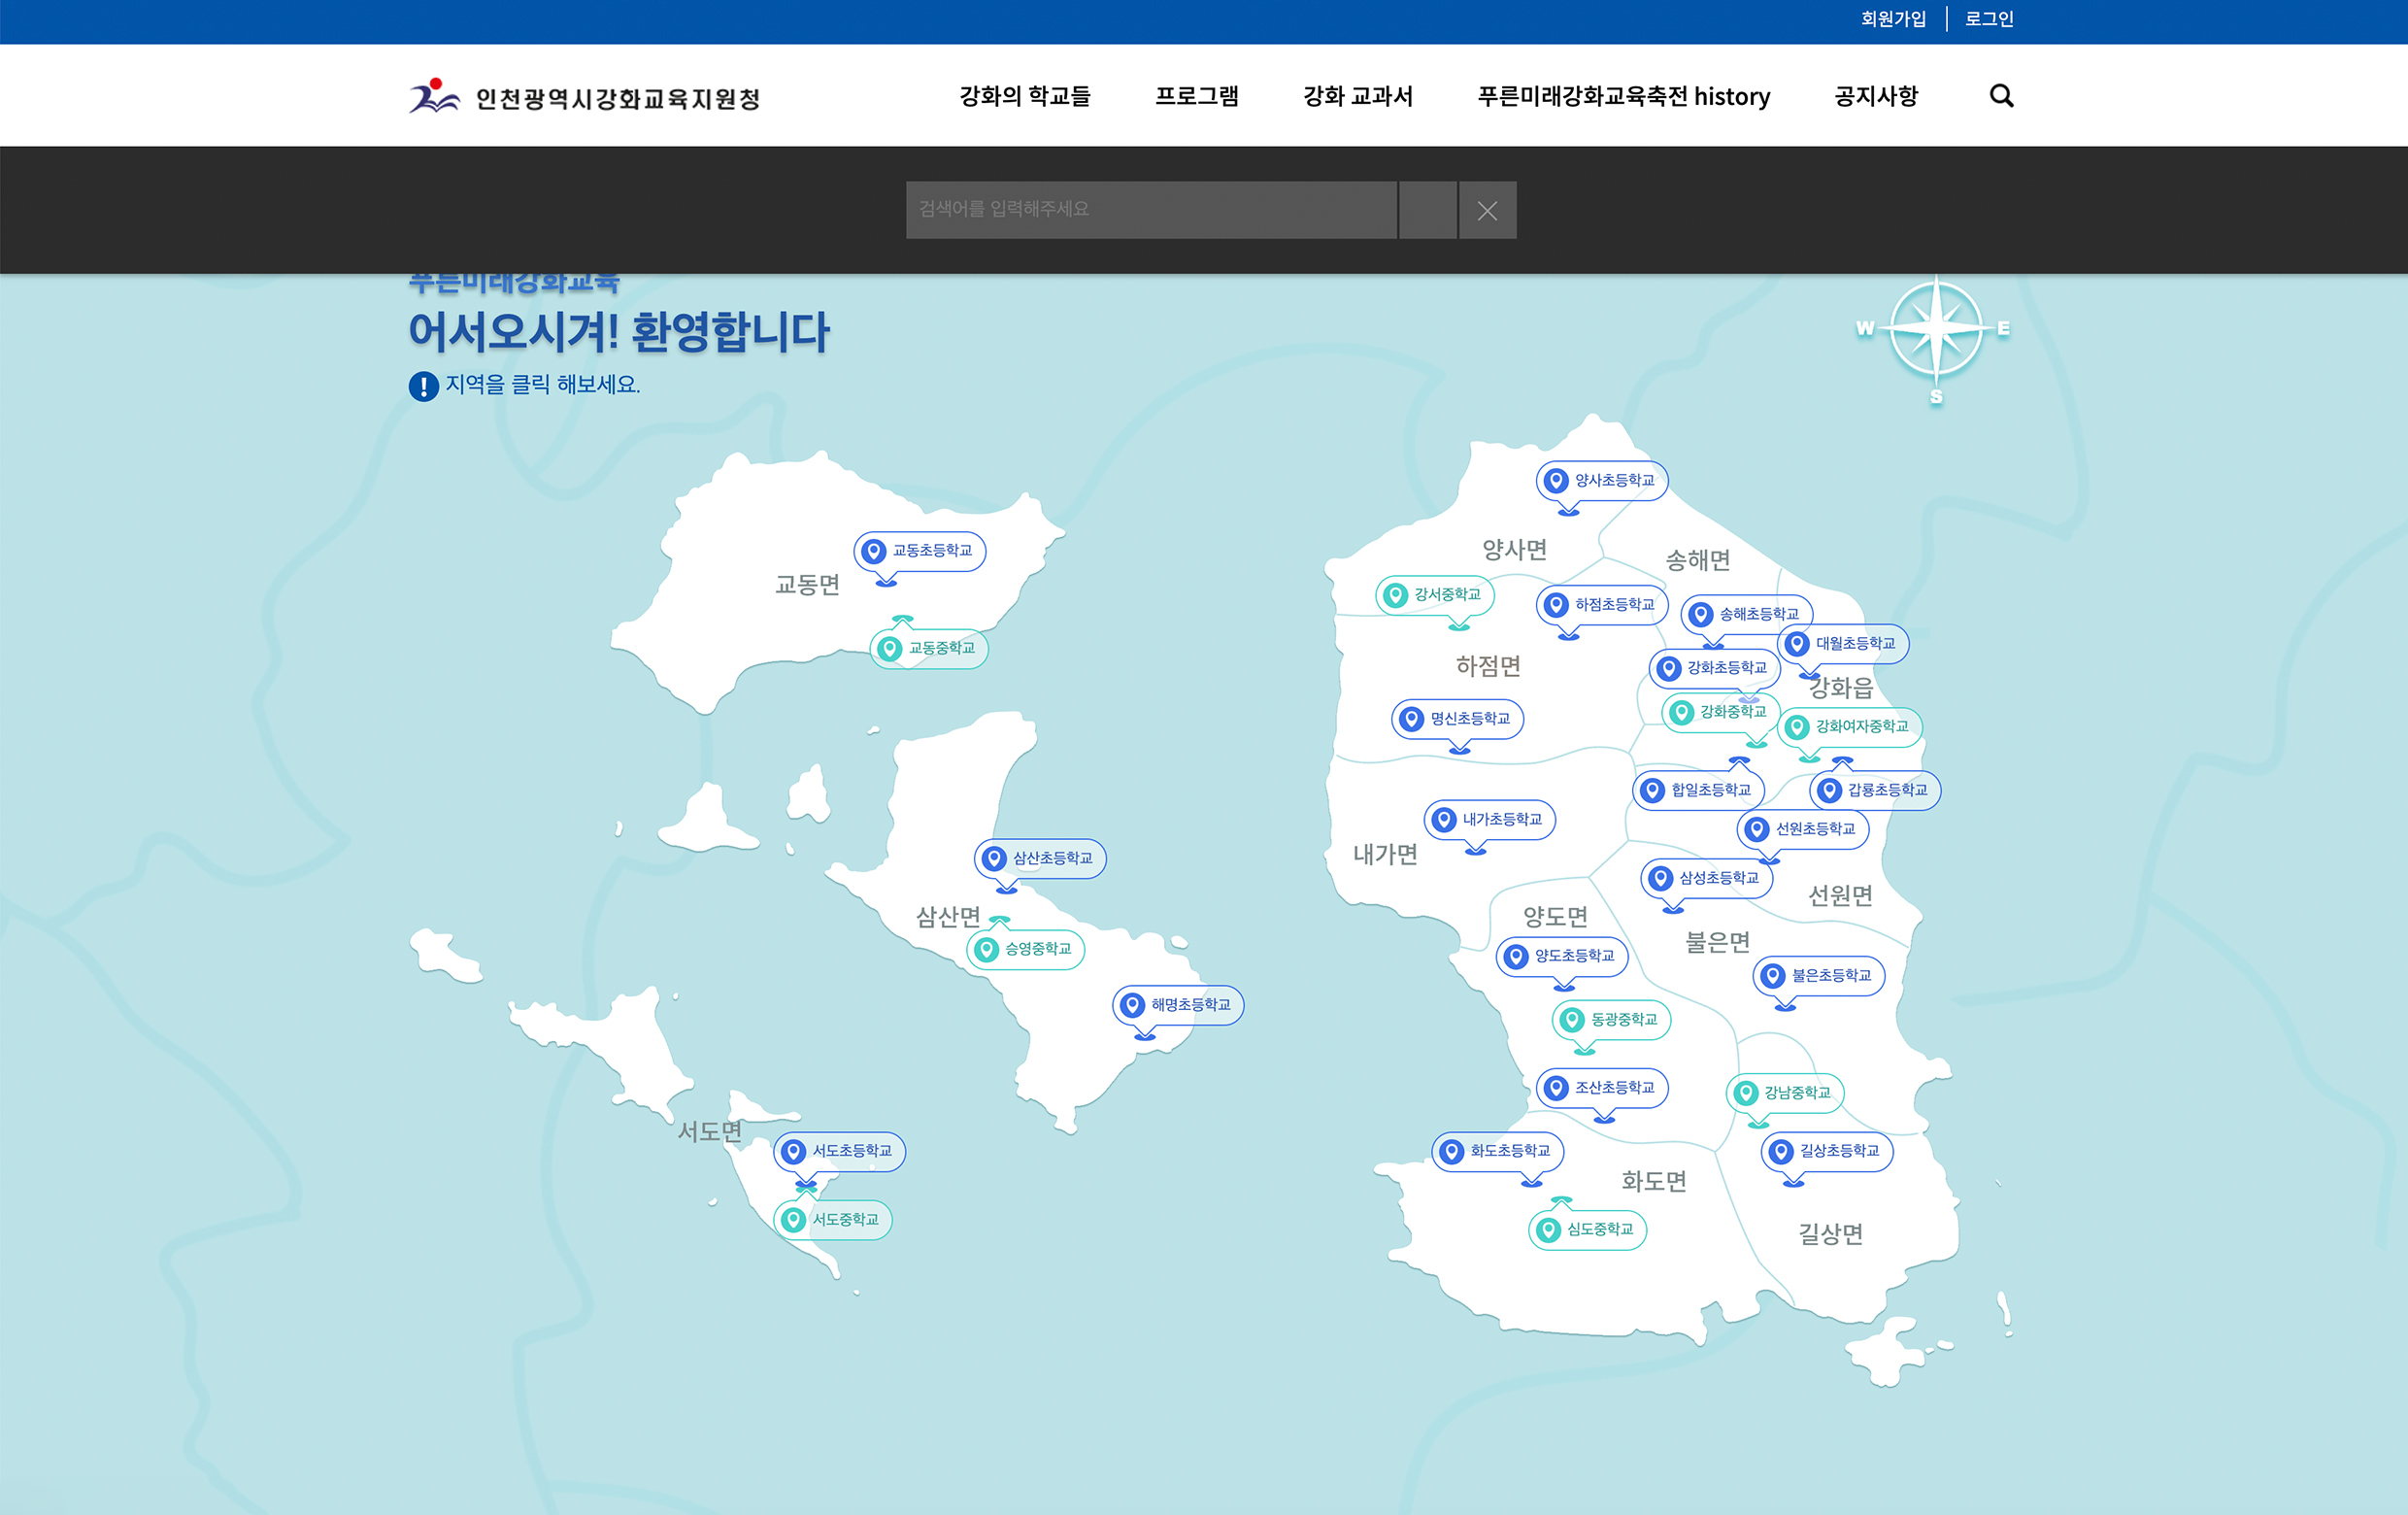Click the 내가면 region label

point(1385,854)
